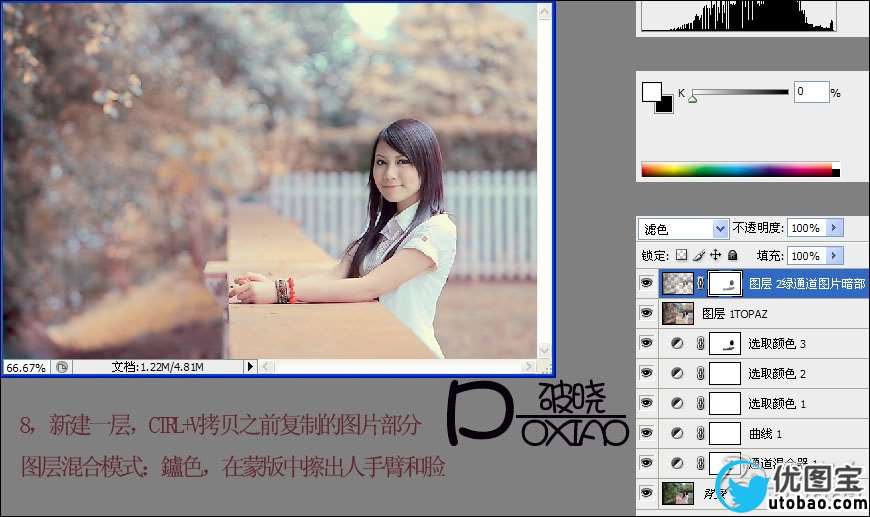870x517 pixels.
Task: Click the 图层 1TOPAZ layer thumbnail
Action: point(677,313)
